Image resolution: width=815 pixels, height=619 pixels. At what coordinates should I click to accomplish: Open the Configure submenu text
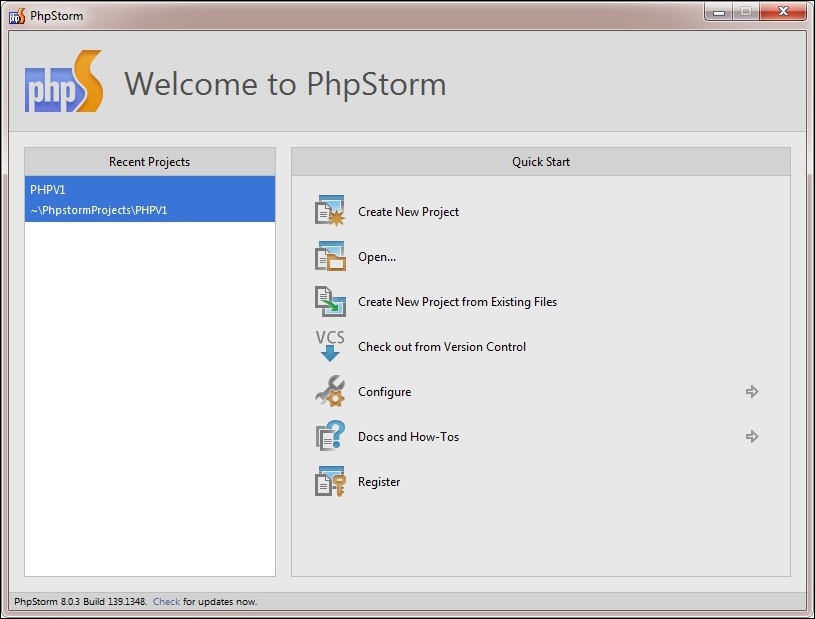(385, 392)
